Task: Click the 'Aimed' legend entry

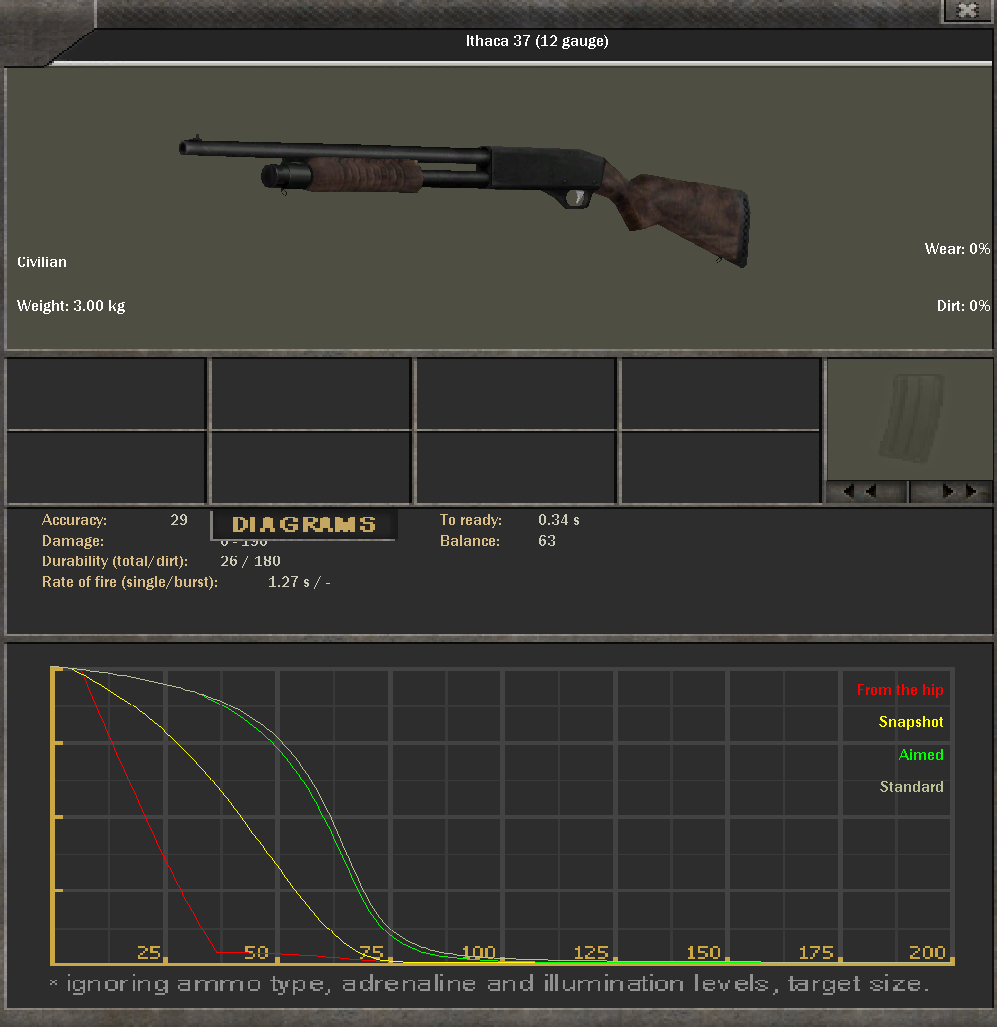Action: pos(921,755)
